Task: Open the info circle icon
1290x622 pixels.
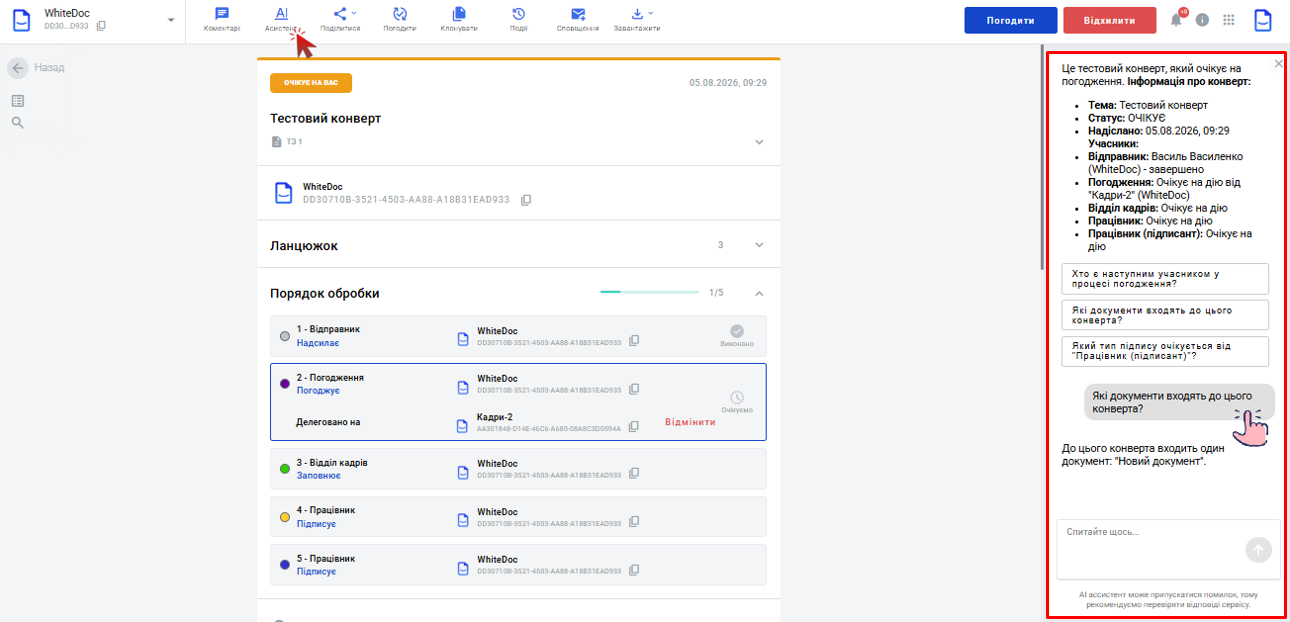Action: point(1202,20)
